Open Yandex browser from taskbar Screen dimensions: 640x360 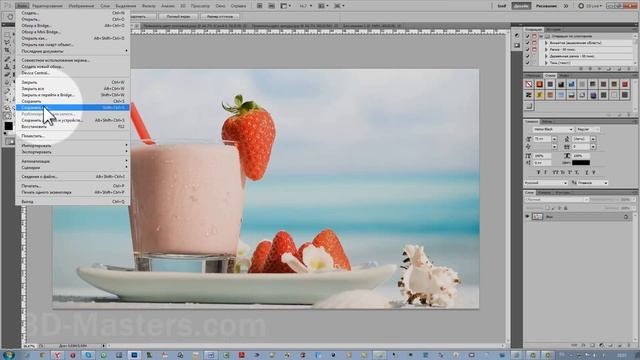point(58,355)
